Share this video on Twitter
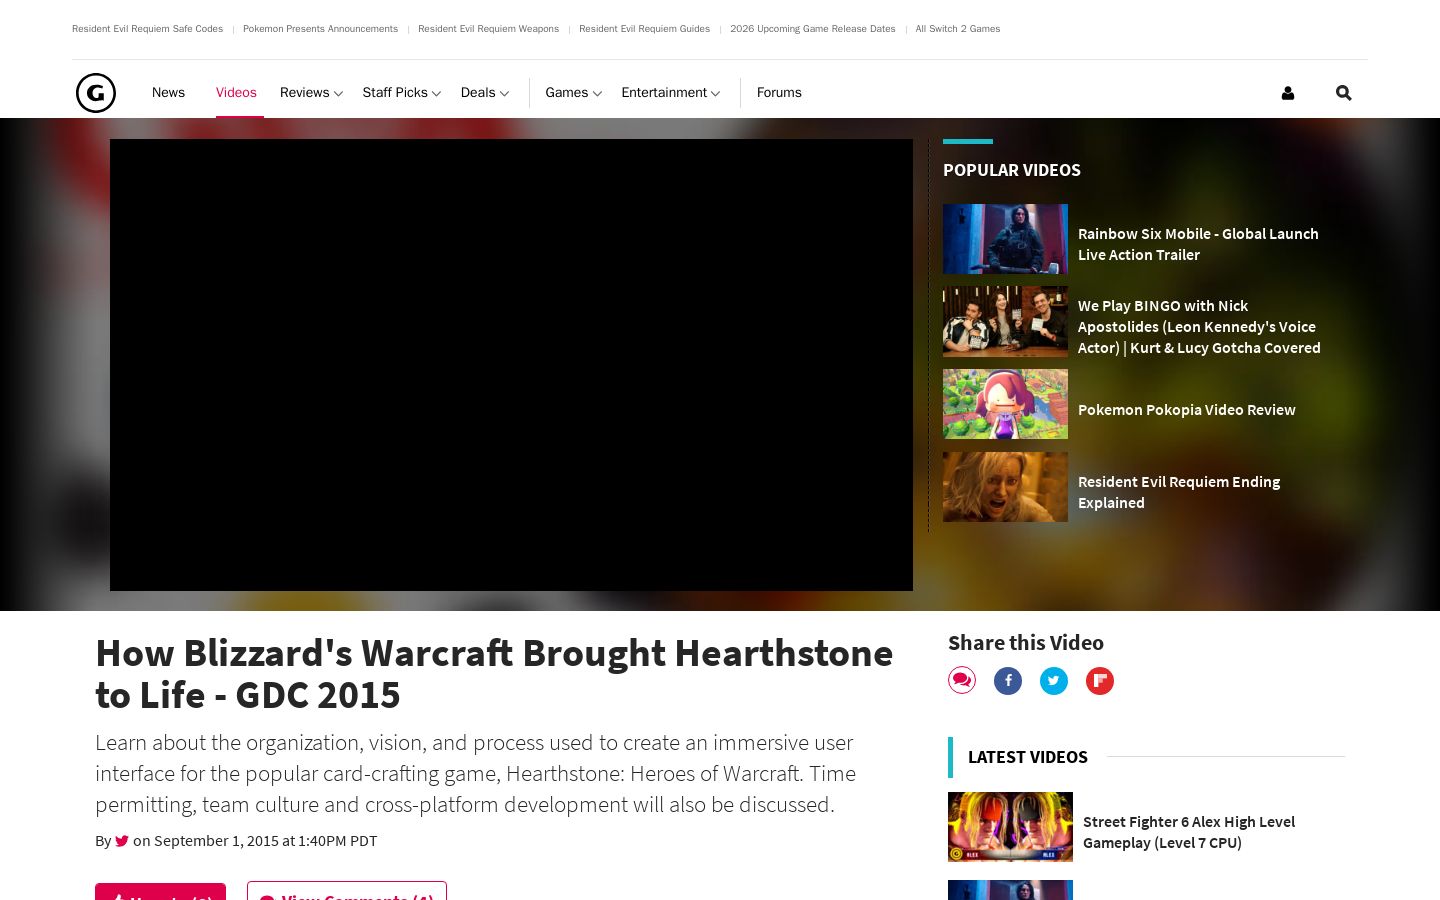The width and height of the screenshot is (1440, 900). (1054, 681)
